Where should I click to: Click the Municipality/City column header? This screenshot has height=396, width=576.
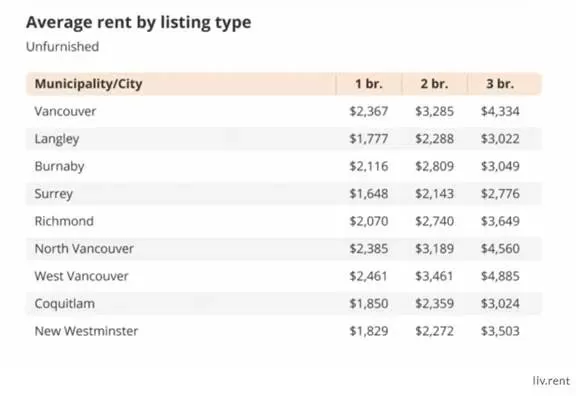(x=88, y=84)
